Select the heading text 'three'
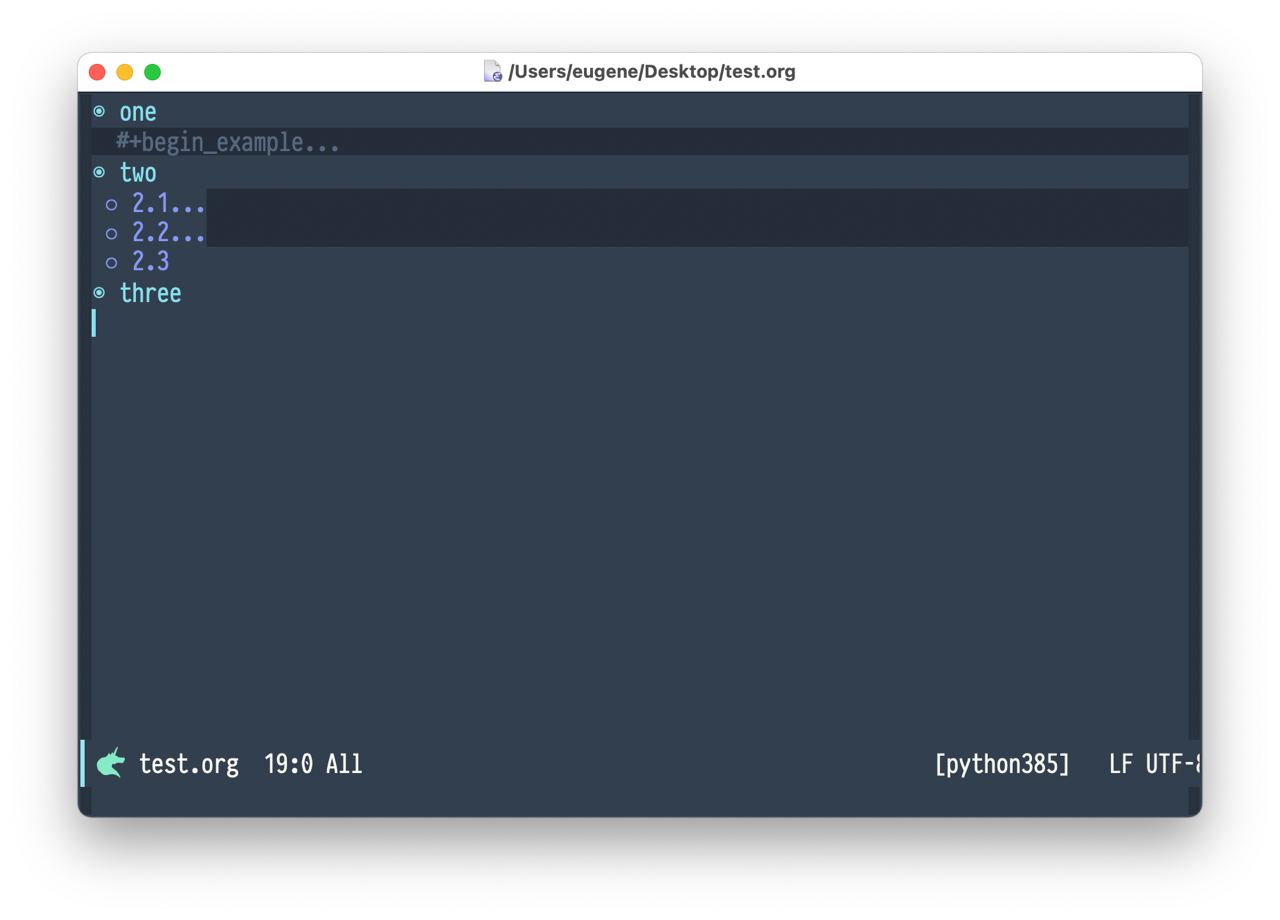This screenshot has width=1280, height=920. click(x=150, y=292)
